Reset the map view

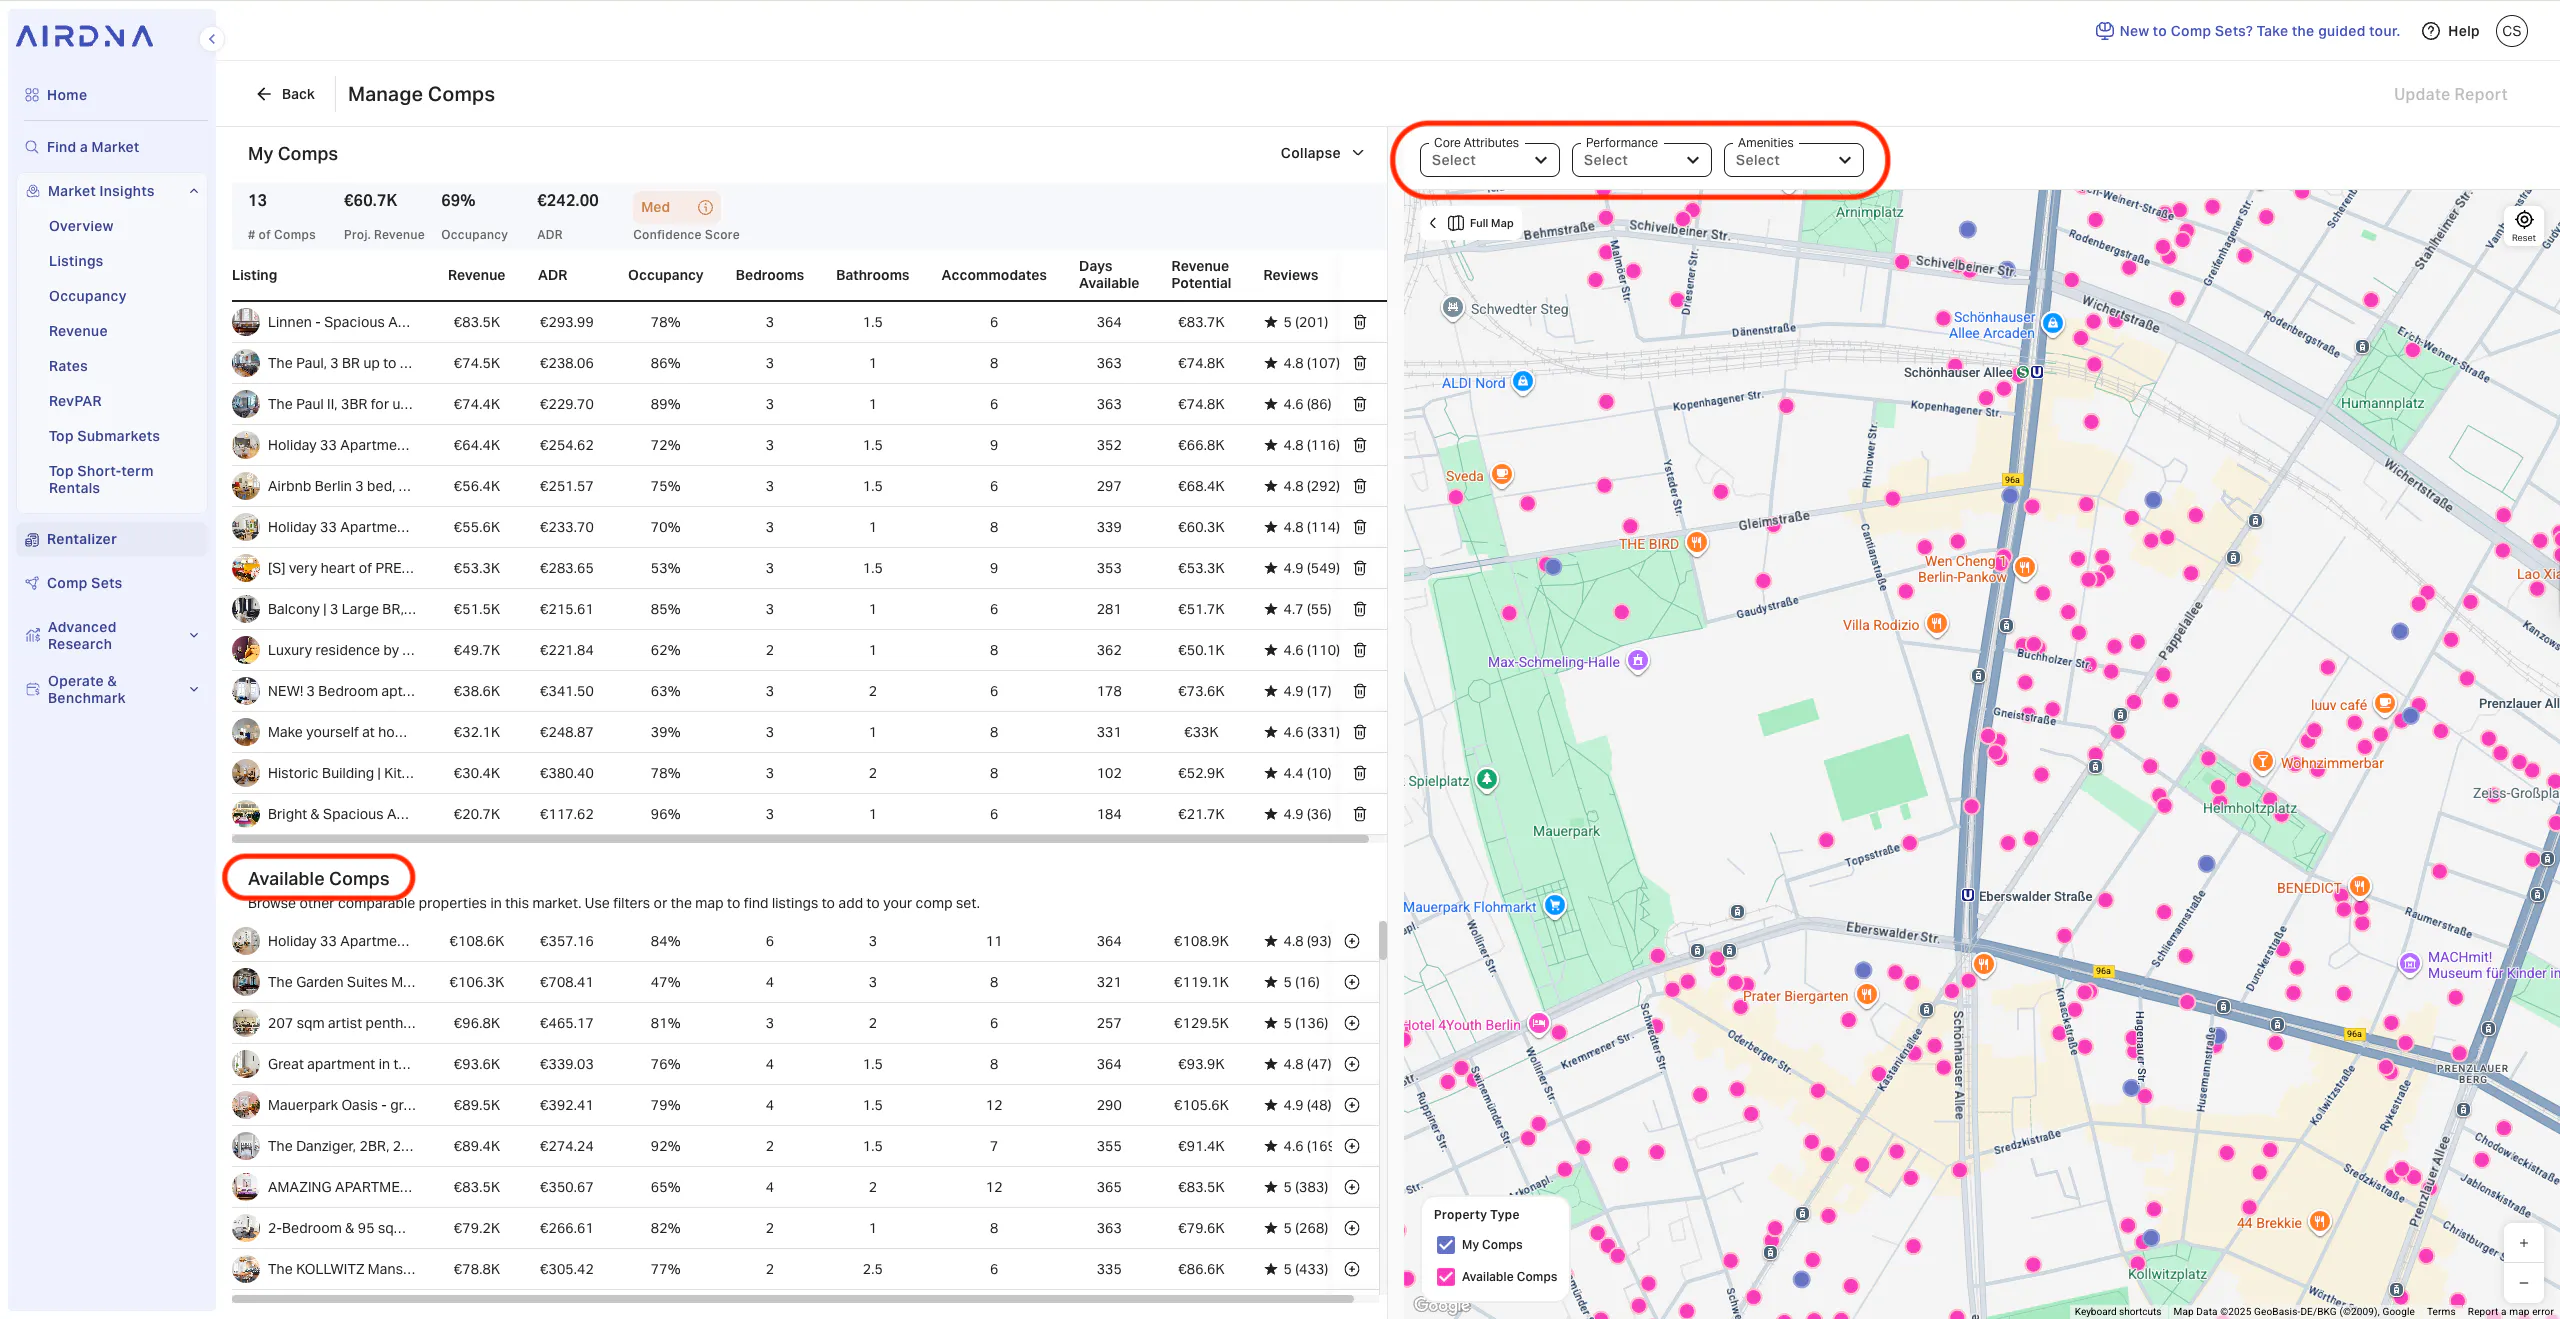click(2524, 225)
